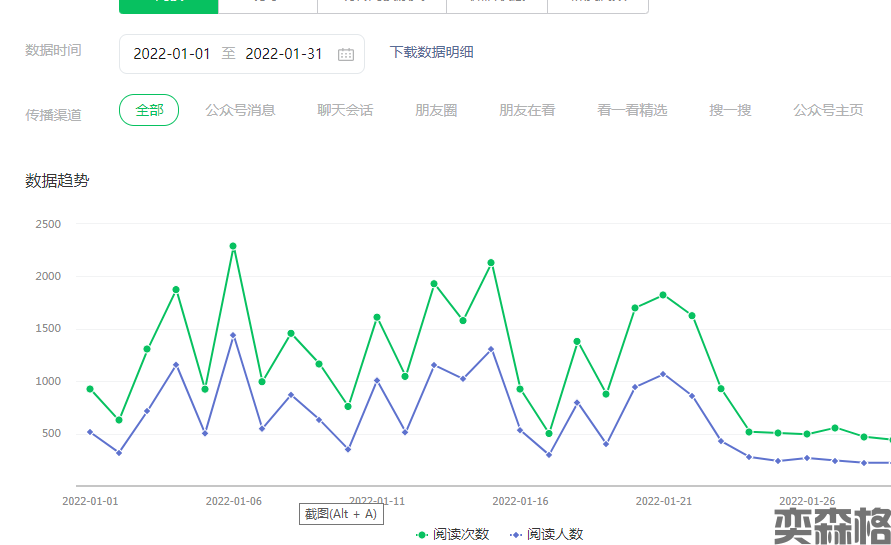Click the 公众号主页 channel filter

[x=828, y=110]
